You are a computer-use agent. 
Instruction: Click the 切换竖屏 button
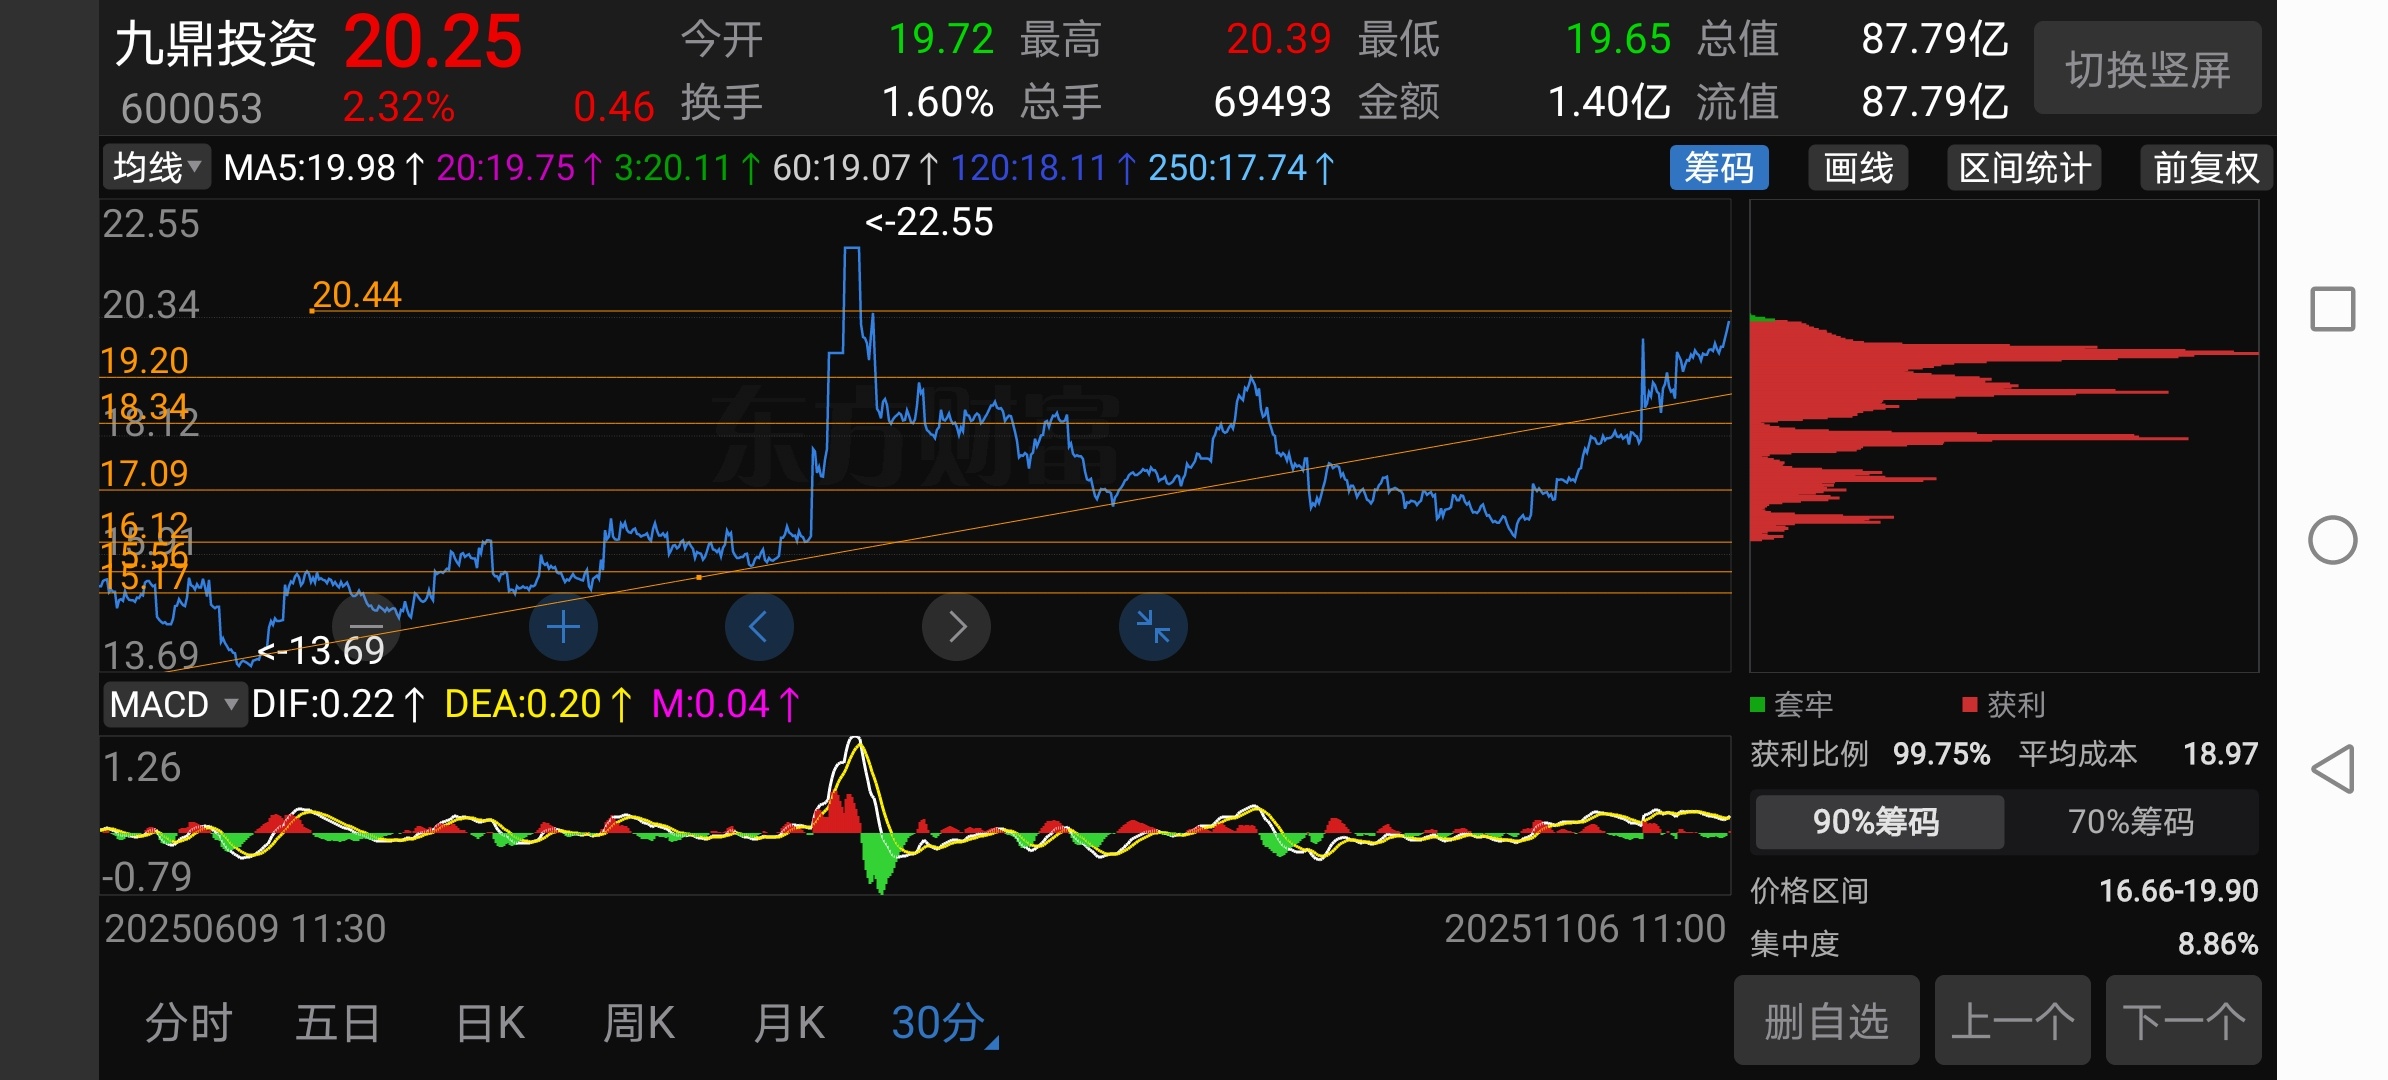pyautogui.click(x=2147, y=70)
